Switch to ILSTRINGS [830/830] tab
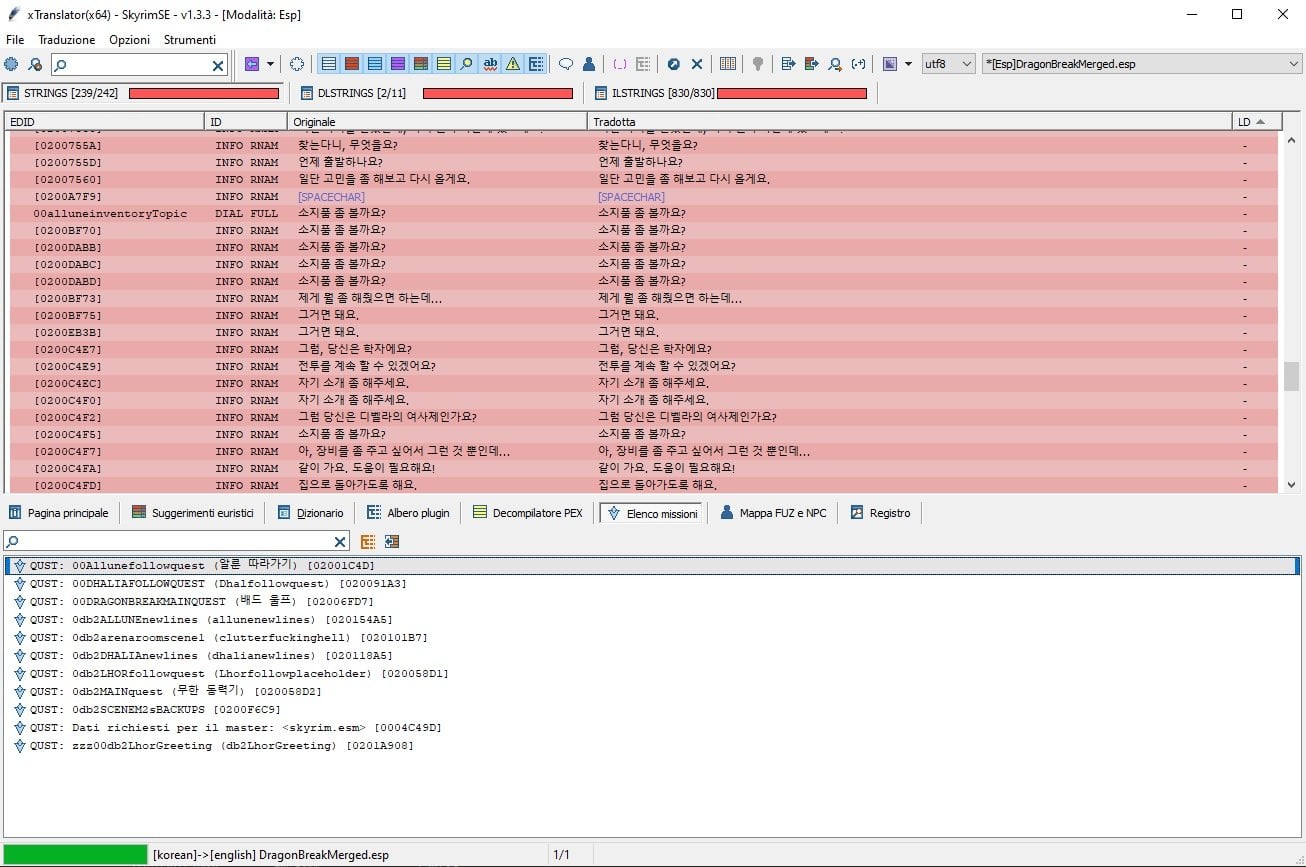 tap(732, 93)
